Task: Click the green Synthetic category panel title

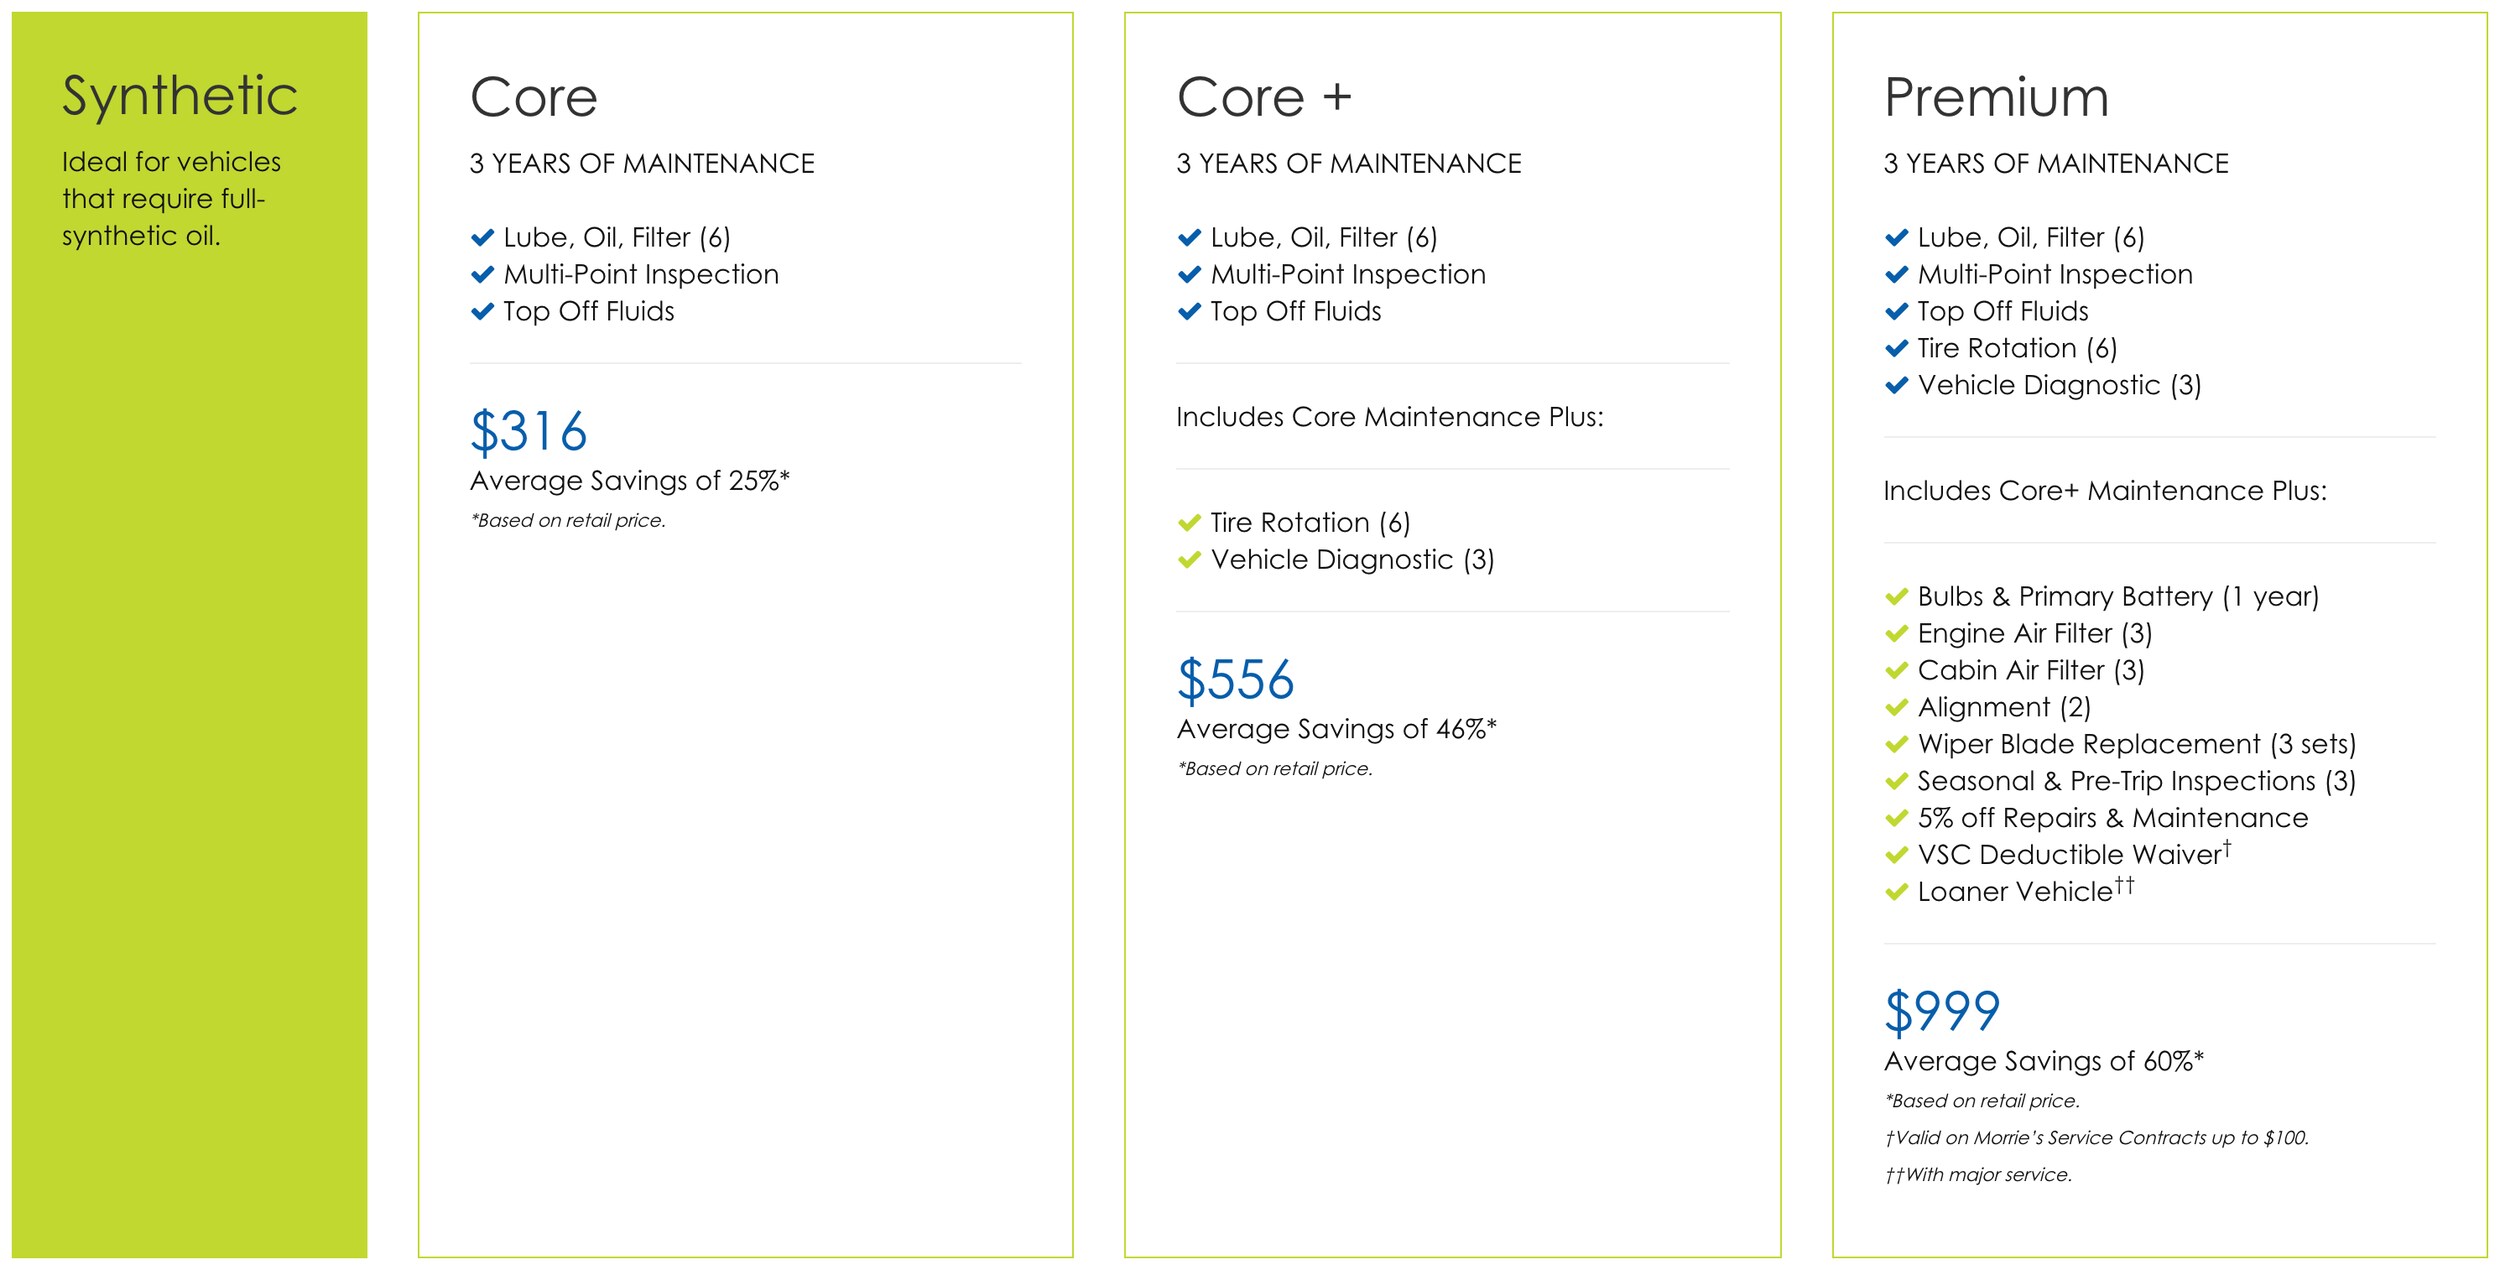Action: 180,96
